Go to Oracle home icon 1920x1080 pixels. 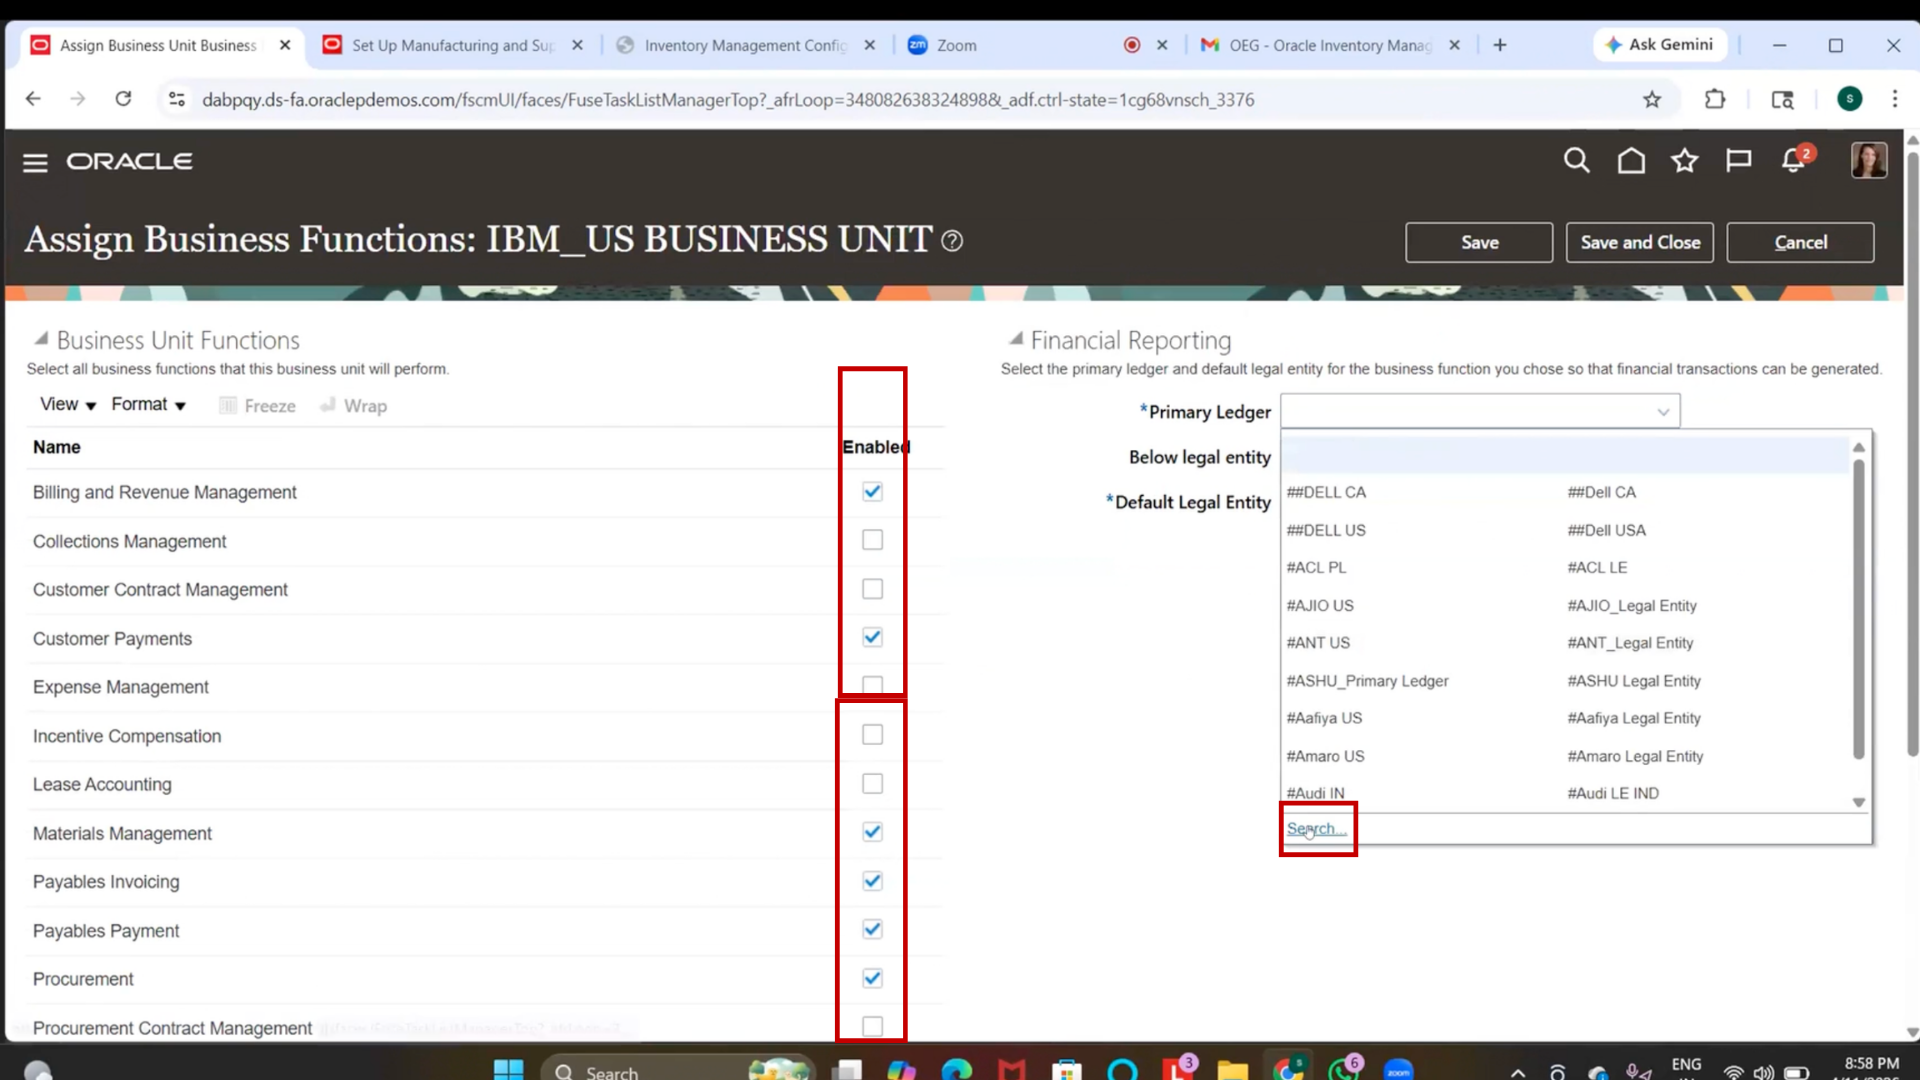pos(1631,160)
